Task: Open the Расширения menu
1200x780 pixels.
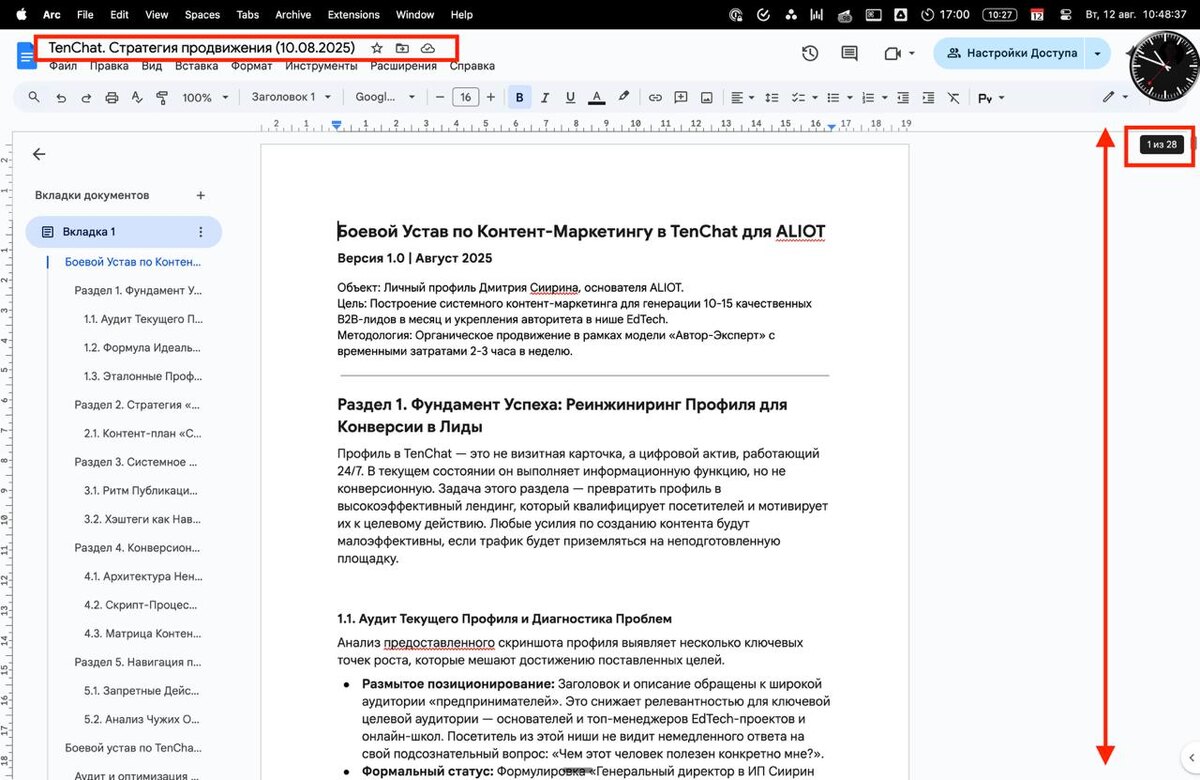Action: coord(403,66)
